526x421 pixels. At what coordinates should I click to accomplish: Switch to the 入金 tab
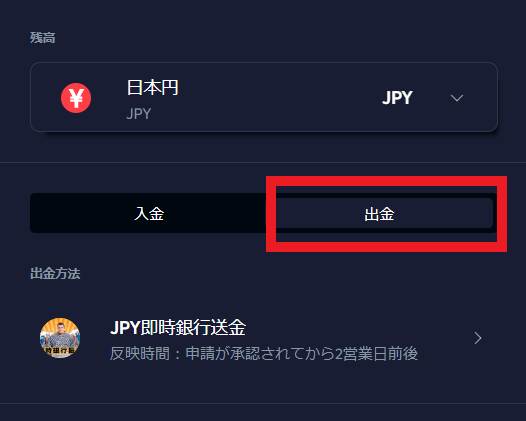tap(149, 213)
